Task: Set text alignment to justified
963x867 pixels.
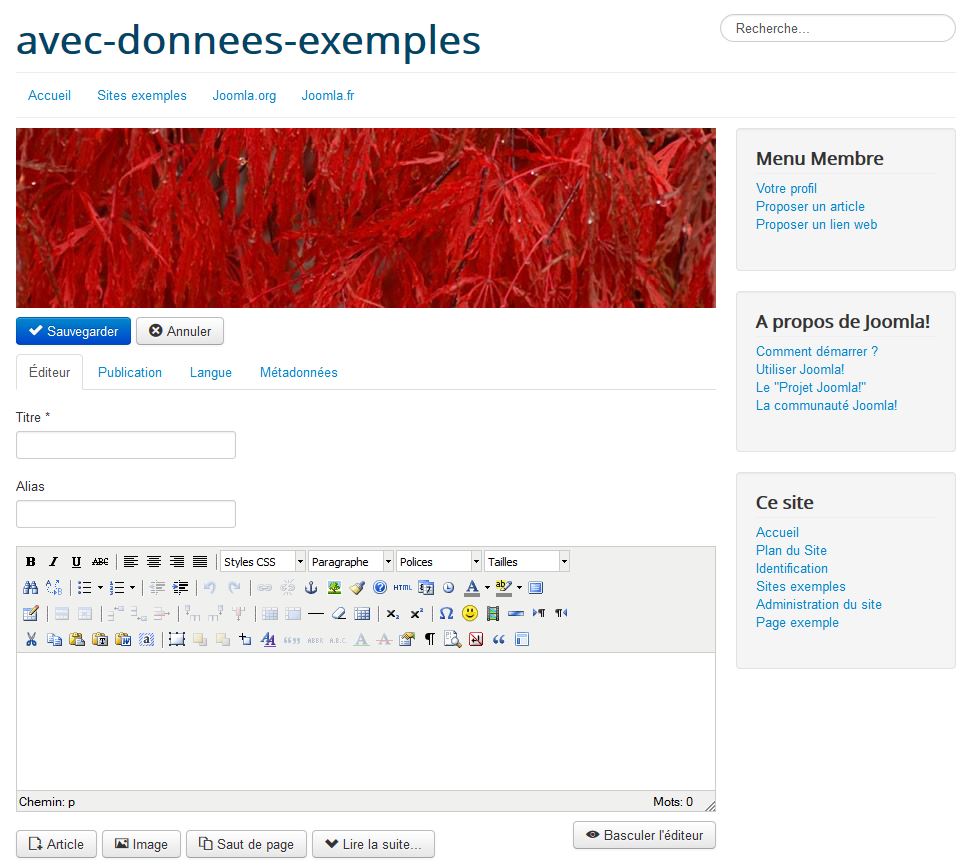Action: tap(200, 561)
